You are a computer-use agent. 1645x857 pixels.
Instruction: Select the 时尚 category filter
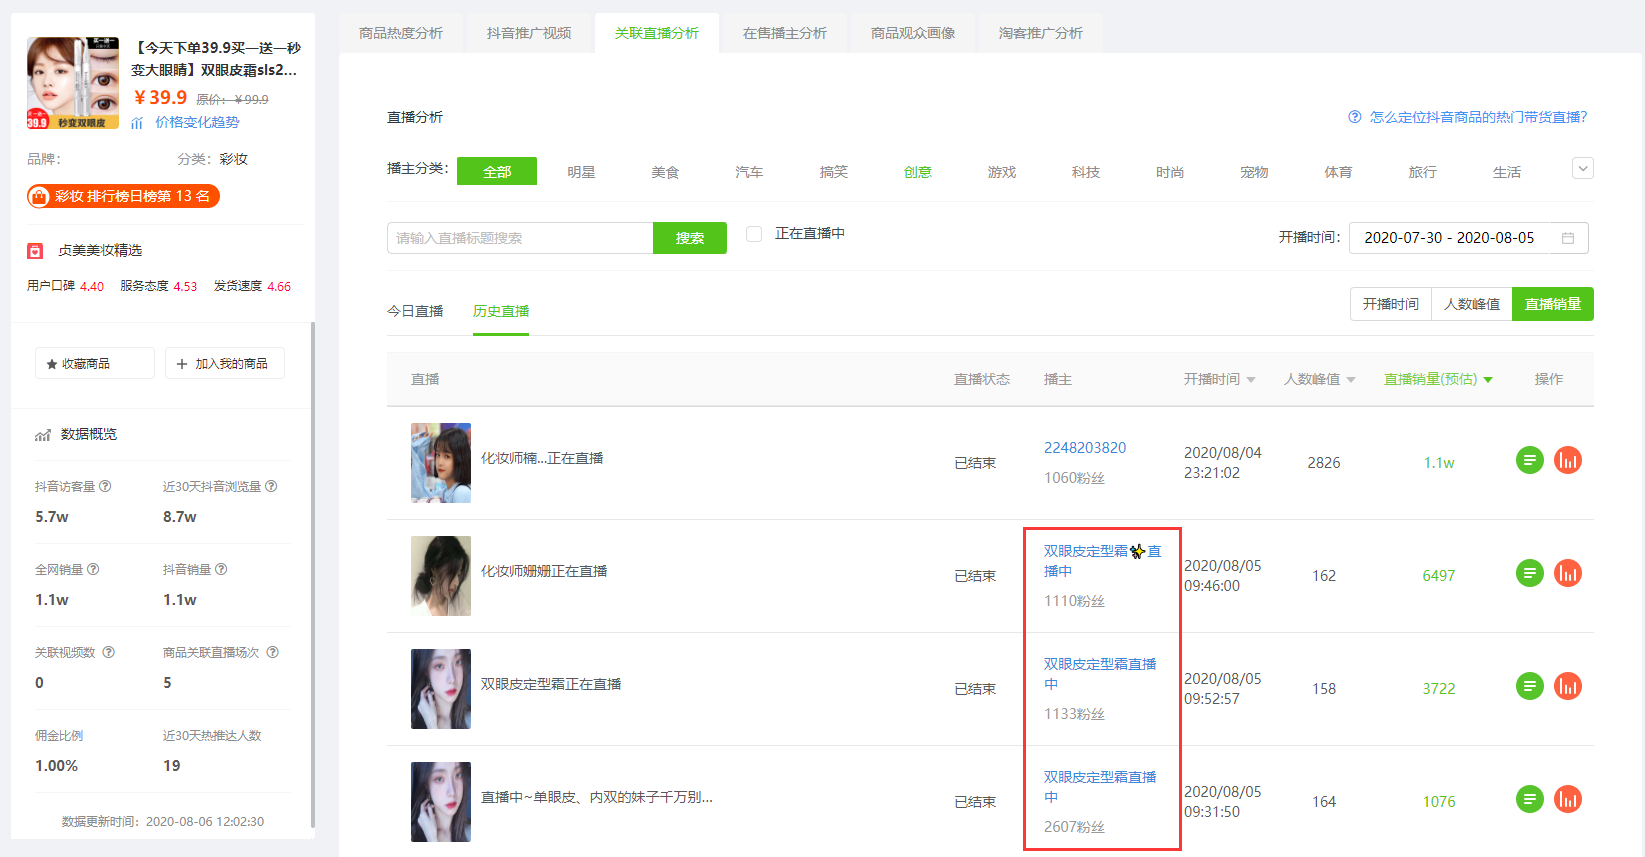[1170, 172]
